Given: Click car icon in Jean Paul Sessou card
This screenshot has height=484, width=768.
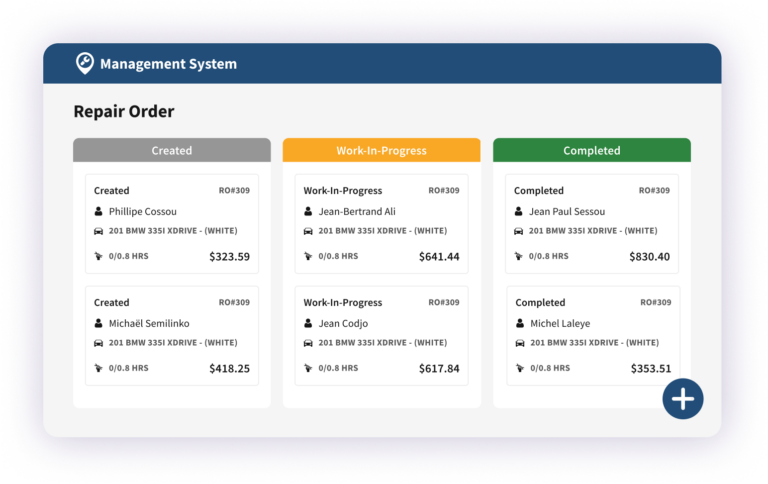Looking at the screenshot, I should click(x=518, y=231).
